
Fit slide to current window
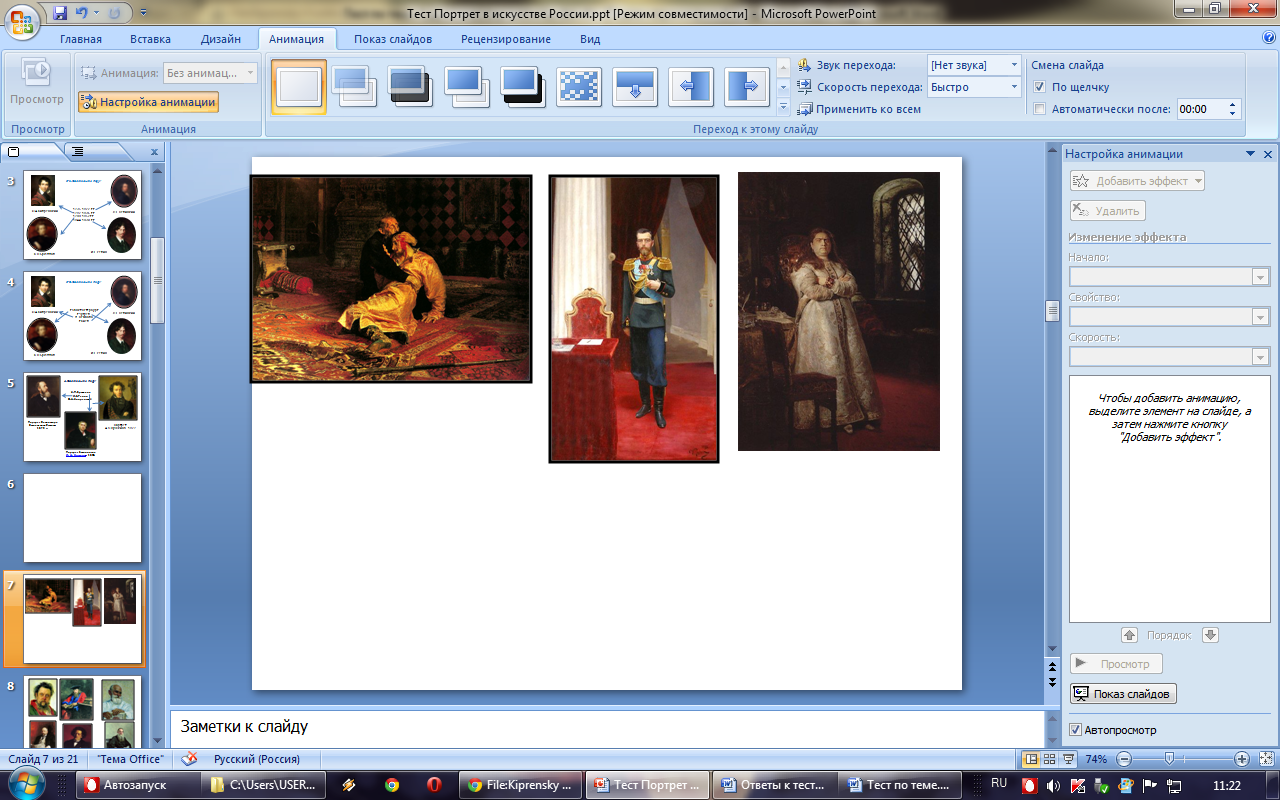point(1265,759)
